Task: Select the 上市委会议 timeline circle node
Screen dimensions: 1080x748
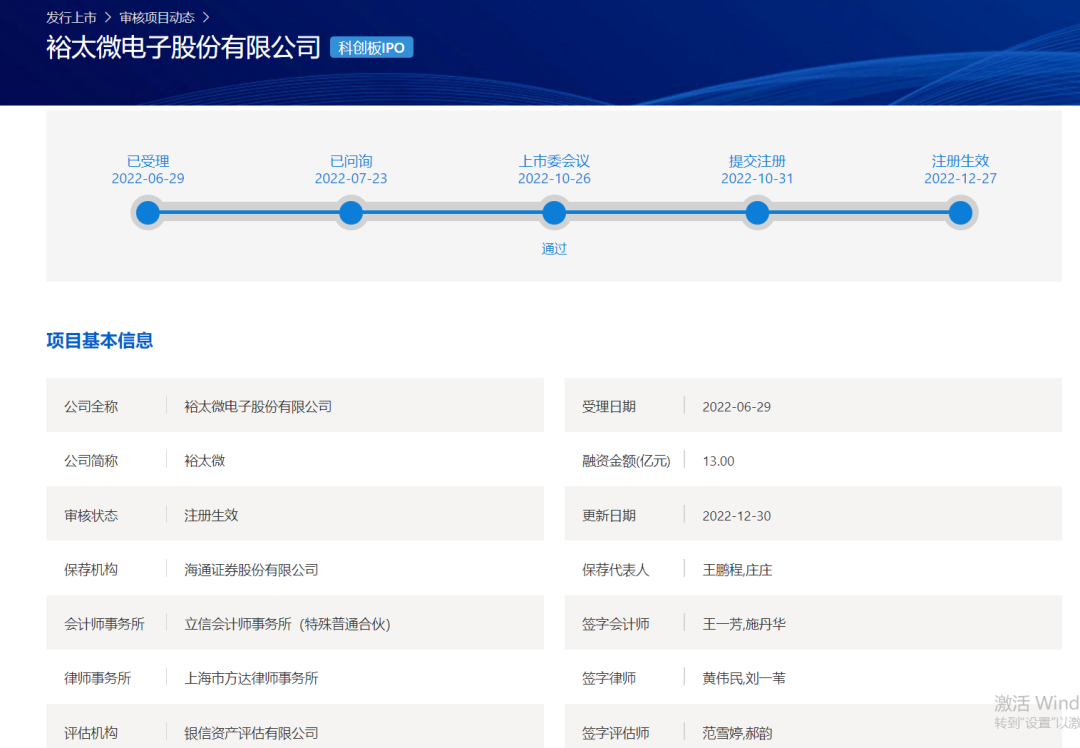Action: (554, 213)
